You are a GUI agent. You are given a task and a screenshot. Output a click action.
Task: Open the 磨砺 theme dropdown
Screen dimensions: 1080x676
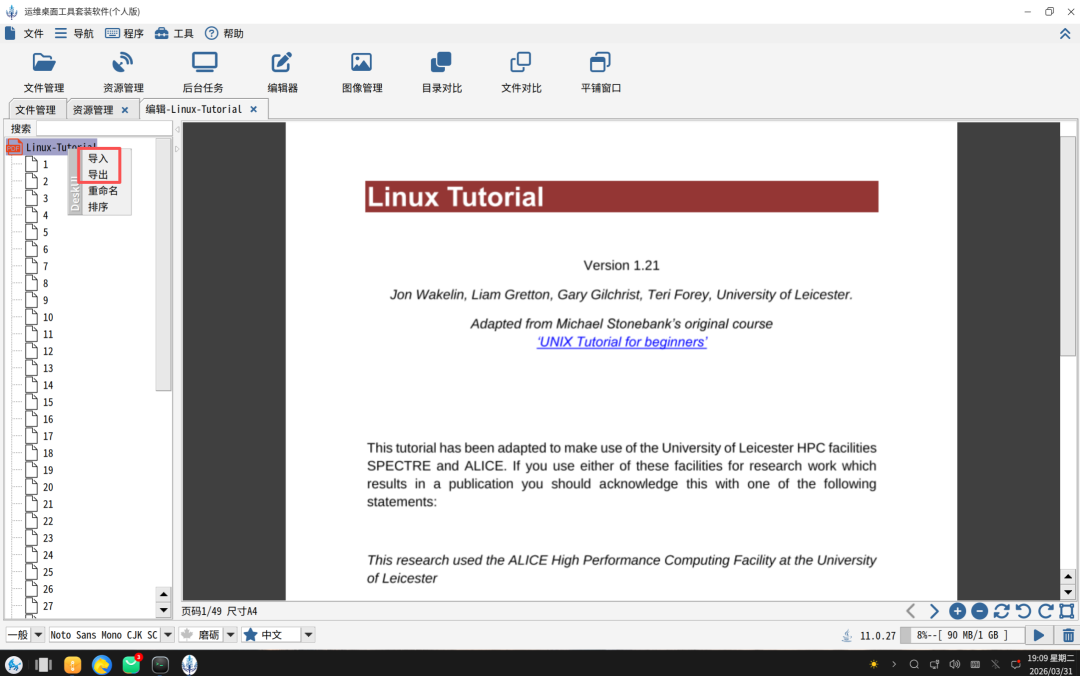coord(230,635)
